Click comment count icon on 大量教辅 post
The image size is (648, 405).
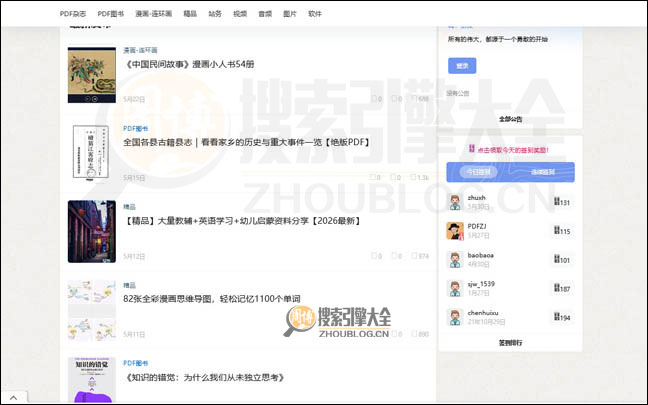coord(376,256)
